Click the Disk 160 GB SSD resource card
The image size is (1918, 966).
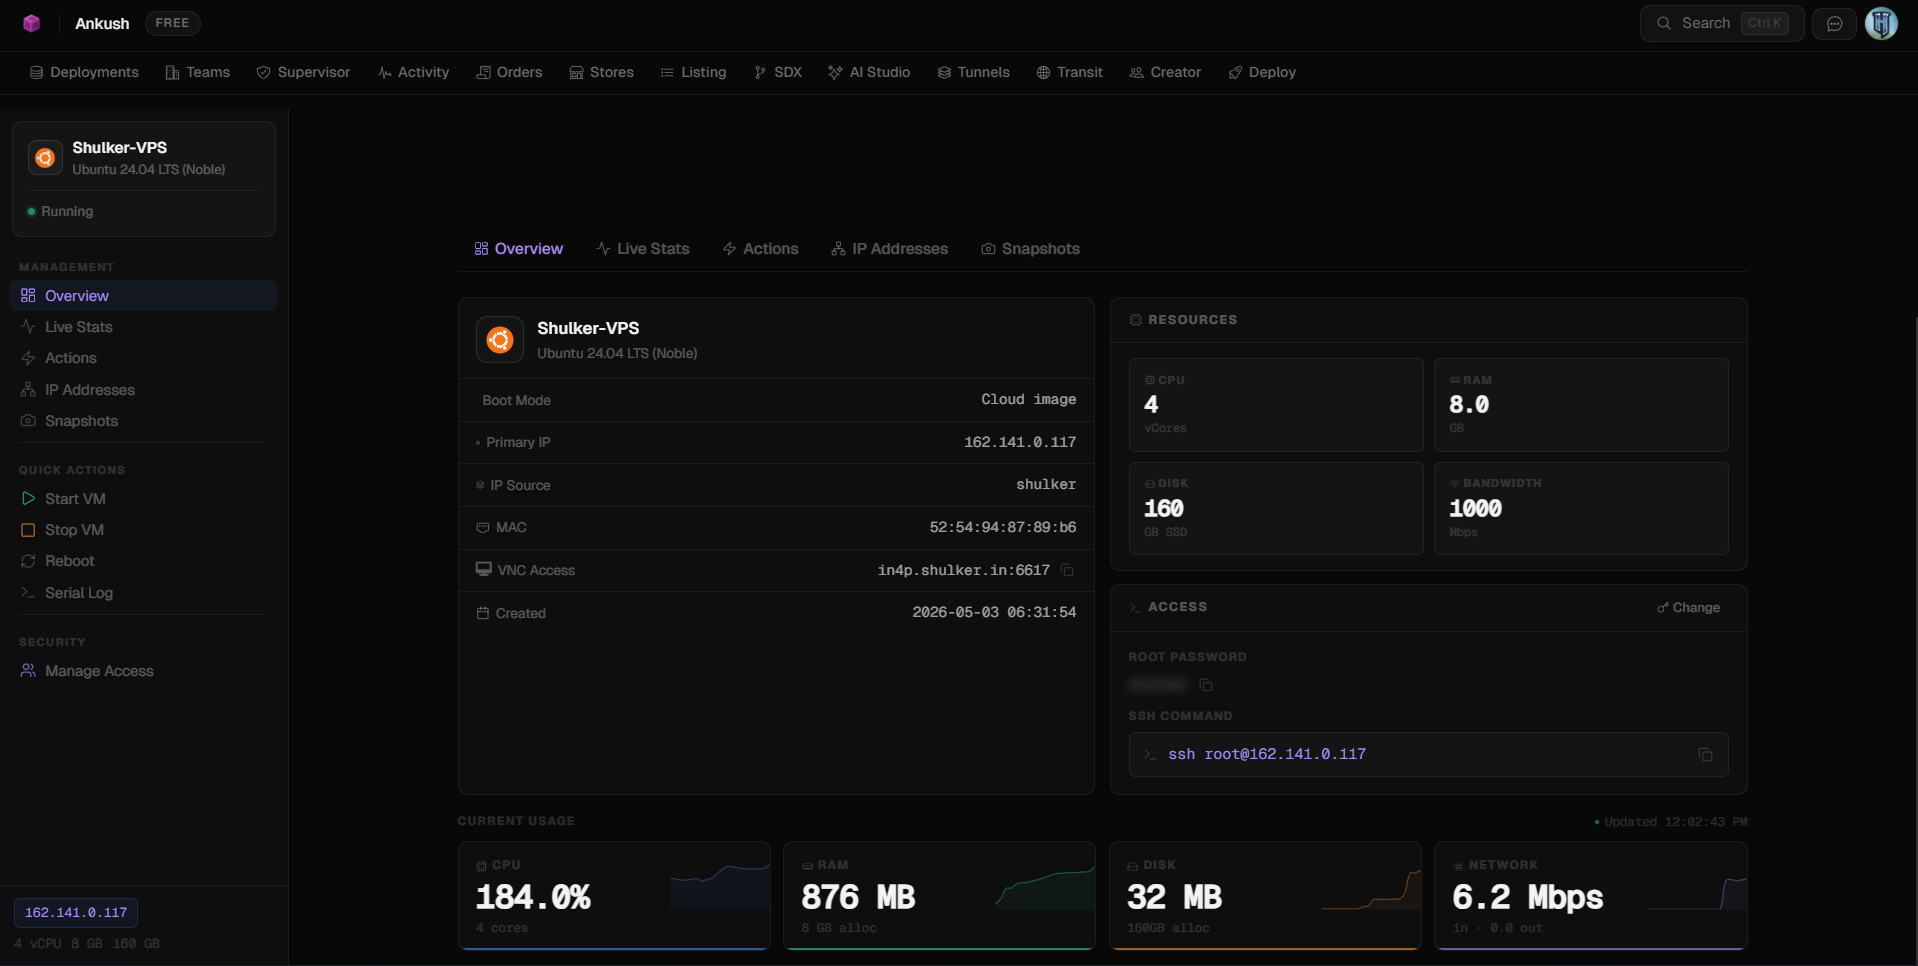pos(1276,508)
